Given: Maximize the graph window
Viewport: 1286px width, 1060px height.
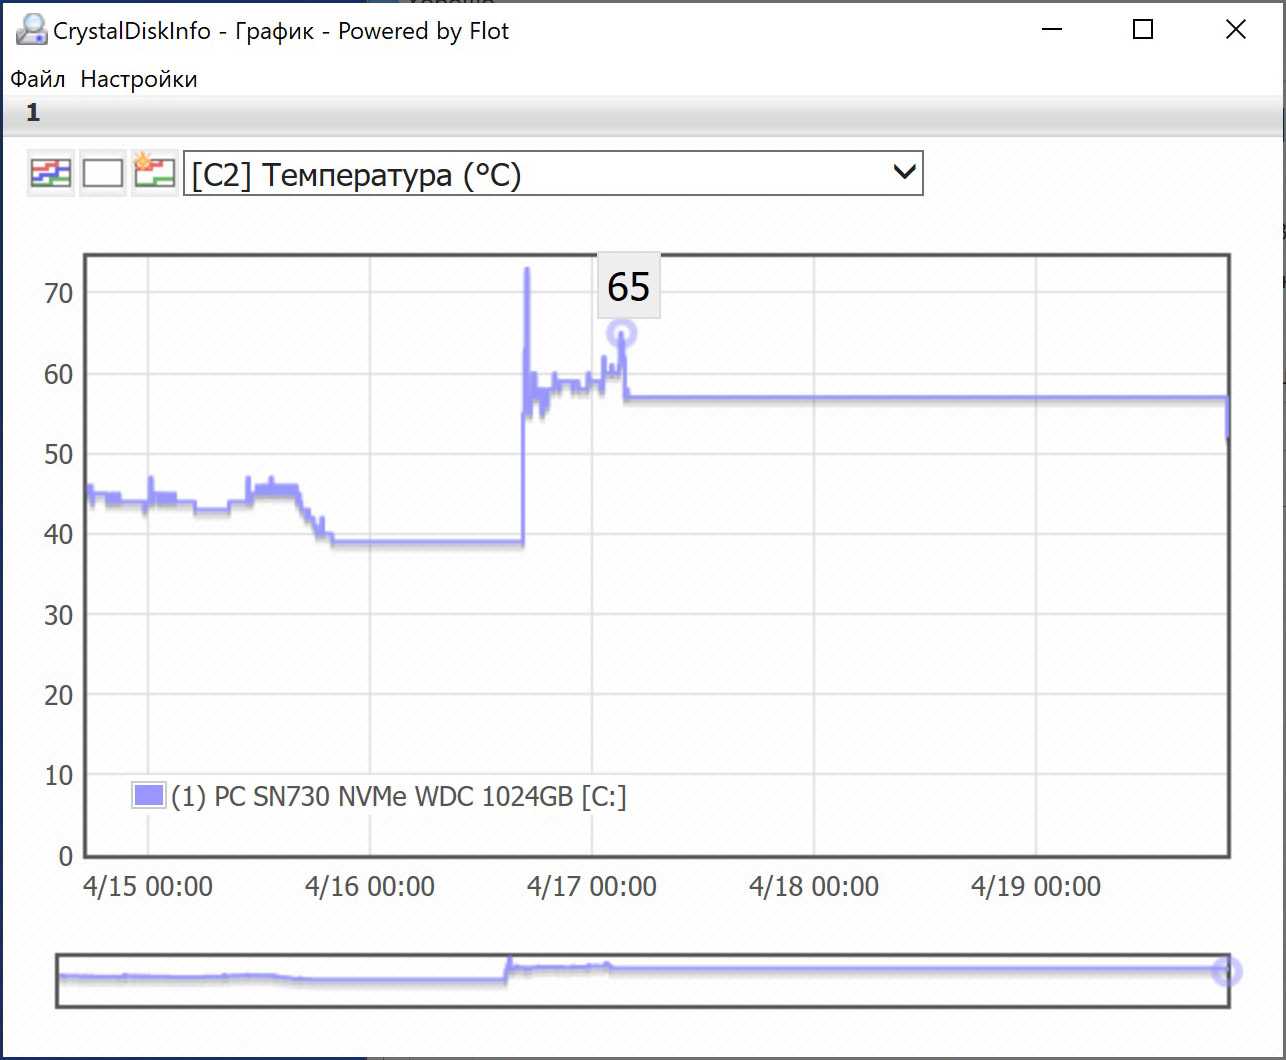Looking at the screenshot, I should pyautogui.click(x=1143, y=30).
